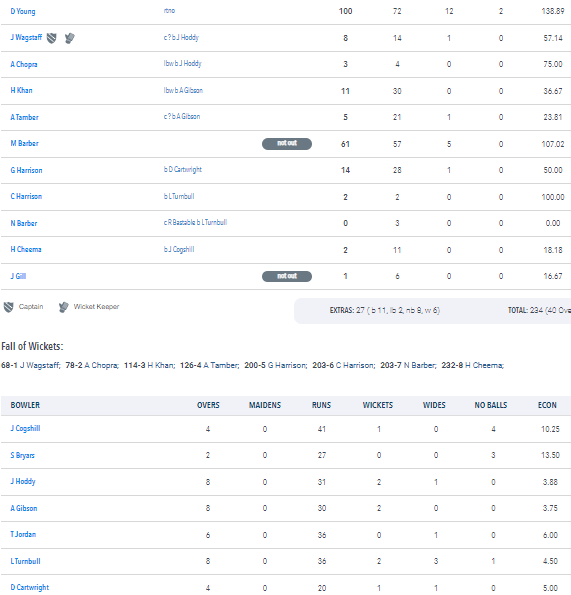Click captain shield icon beside J Wagstaff
The width and height of the screenshot is (571, 595).
51,38
